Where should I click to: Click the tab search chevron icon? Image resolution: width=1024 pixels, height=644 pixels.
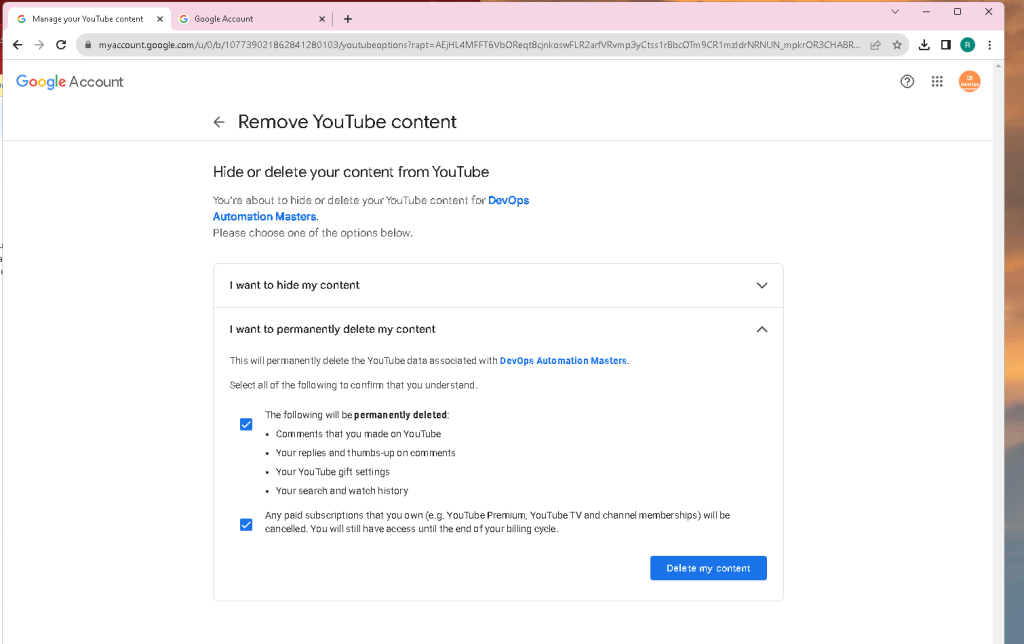(x=895, y=12)
